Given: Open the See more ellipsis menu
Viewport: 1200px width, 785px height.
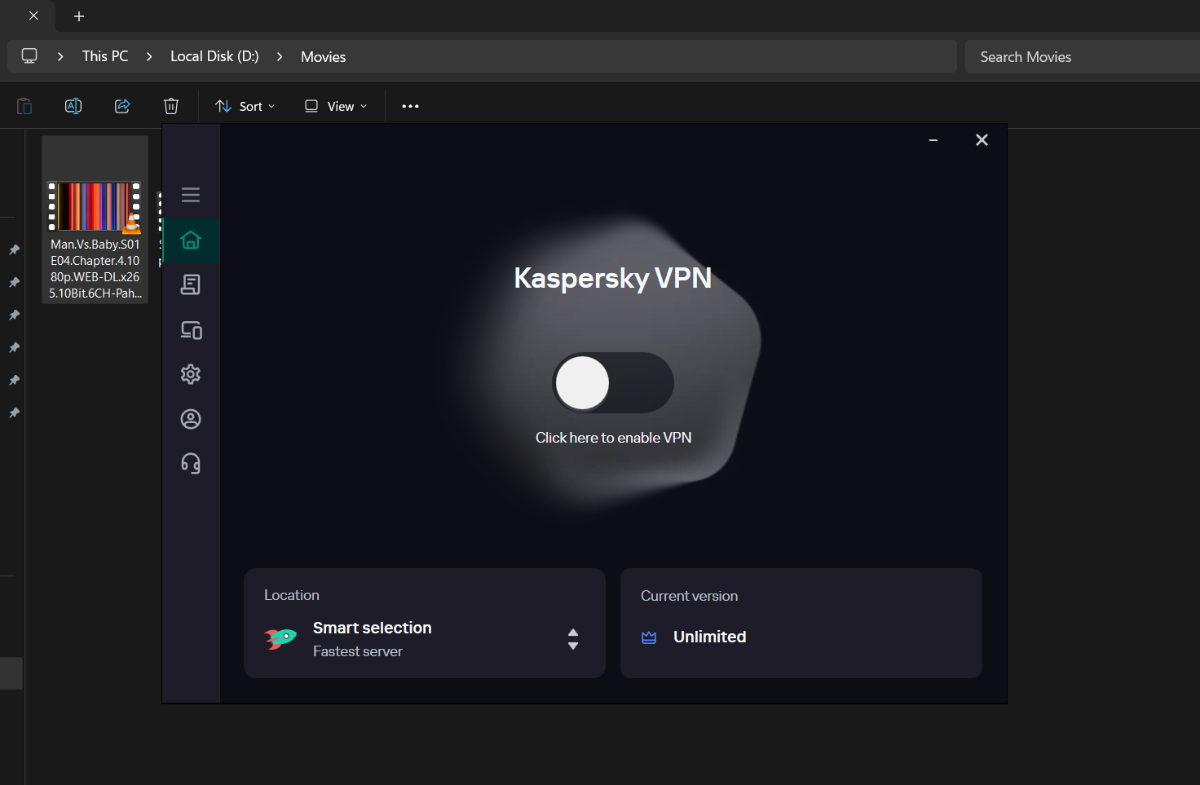Looking at the screenshot, I should click(x=410, y=106).
